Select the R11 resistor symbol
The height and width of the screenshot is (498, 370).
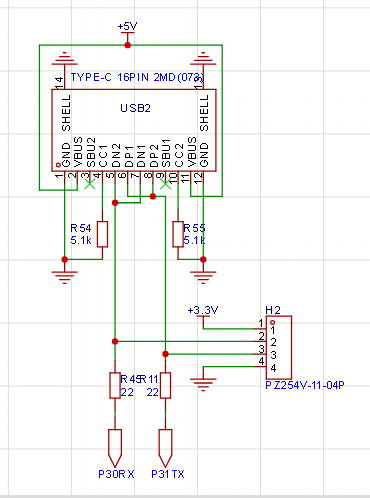165,385
